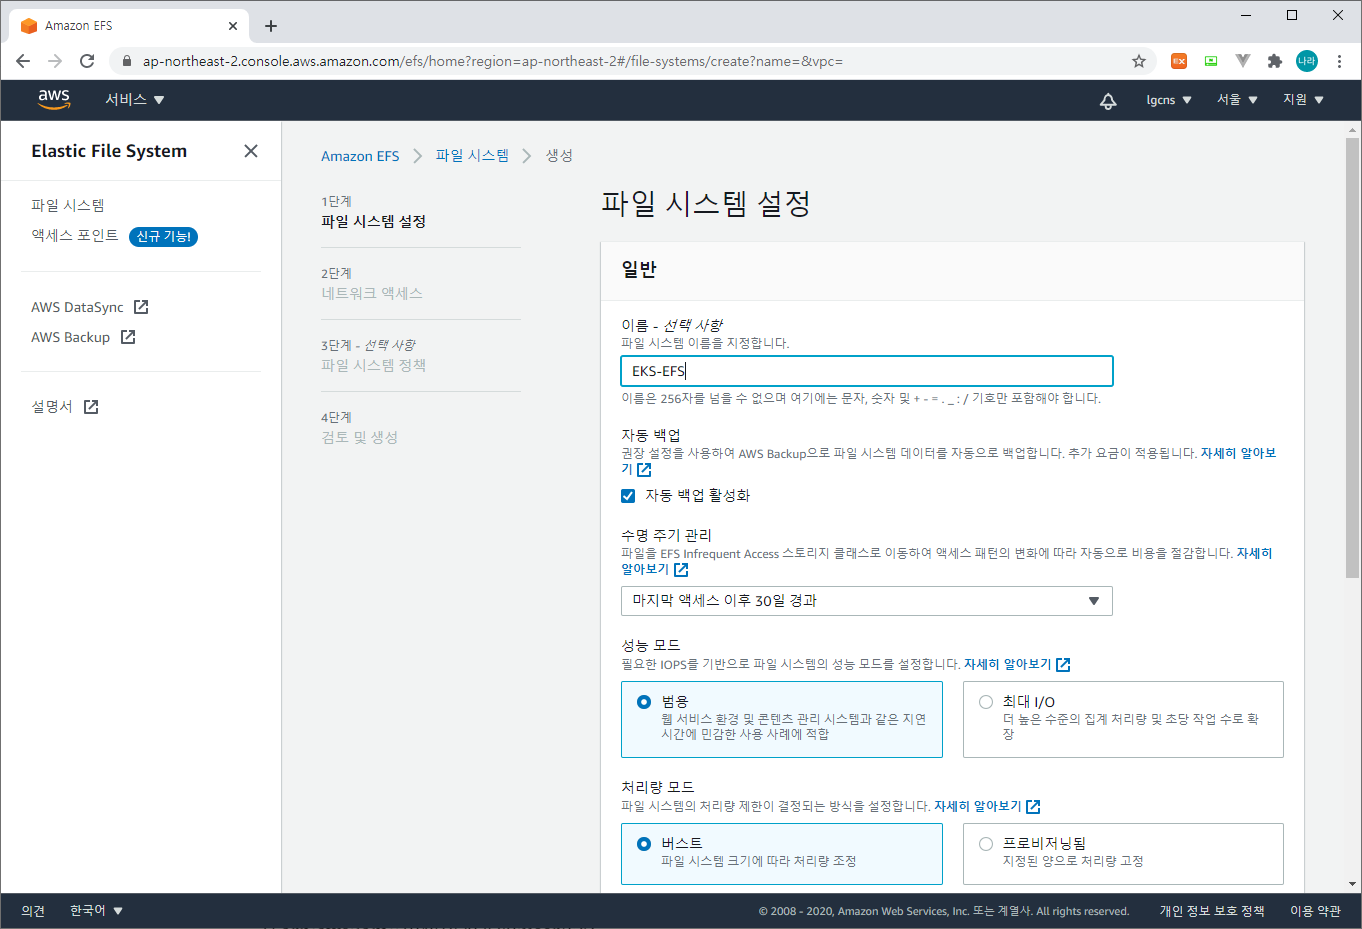Reload the page with refresh icon
1362x929 pixels.
point(87,61)
